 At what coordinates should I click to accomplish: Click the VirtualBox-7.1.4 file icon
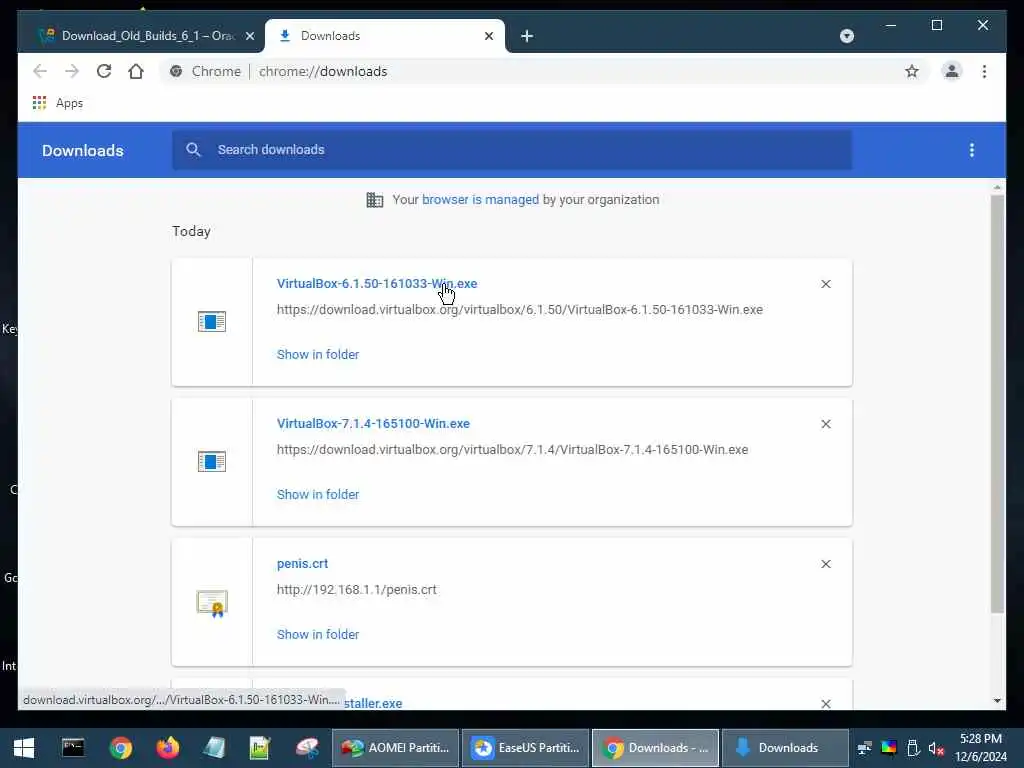[212, 462]
